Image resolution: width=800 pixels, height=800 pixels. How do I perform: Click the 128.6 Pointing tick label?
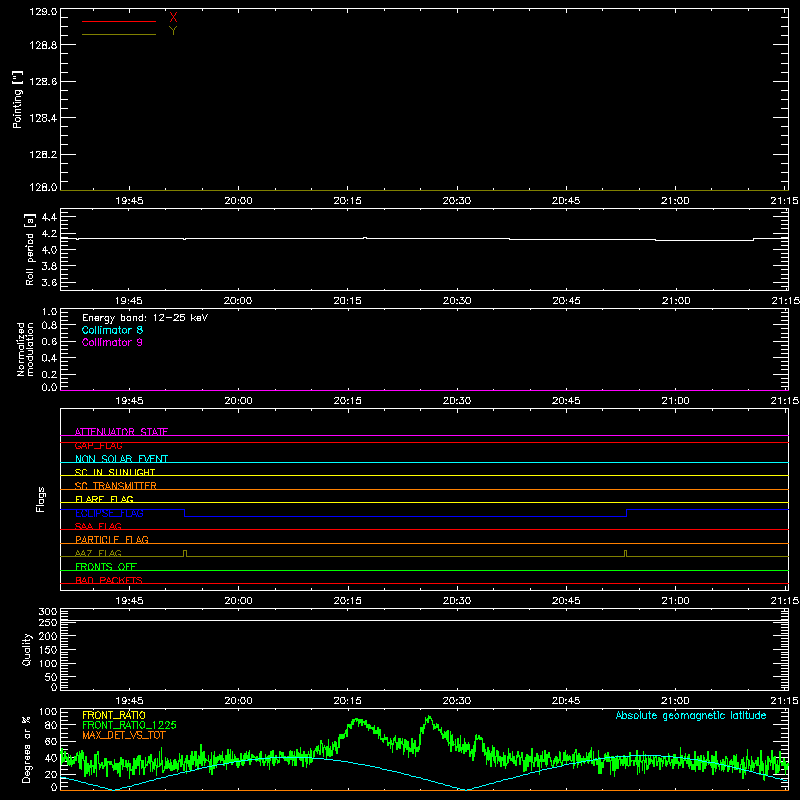point(43,82)
